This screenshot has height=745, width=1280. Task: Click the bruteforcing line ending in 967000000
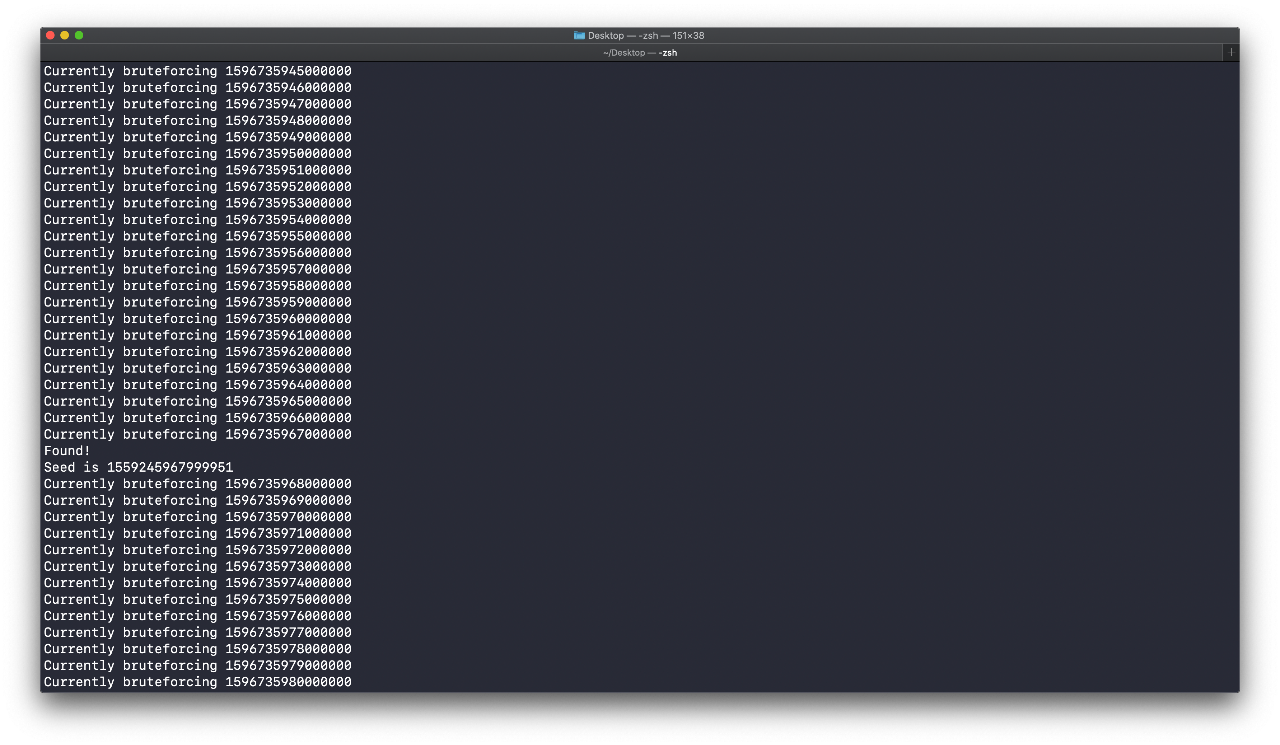(x=197, y=434)
